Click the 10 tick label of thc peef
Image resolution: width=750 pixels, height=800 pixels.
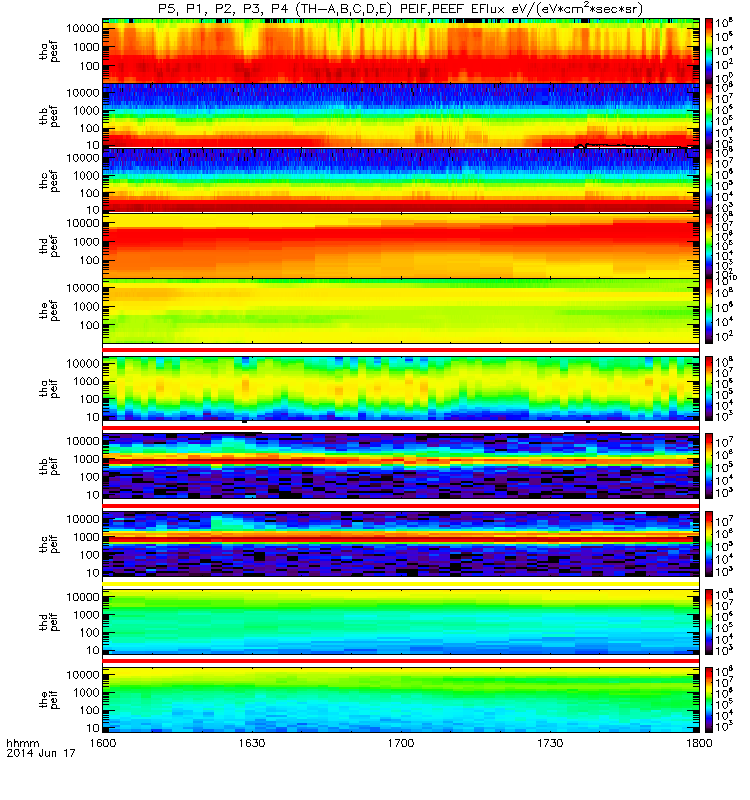(x=93, y=210)
